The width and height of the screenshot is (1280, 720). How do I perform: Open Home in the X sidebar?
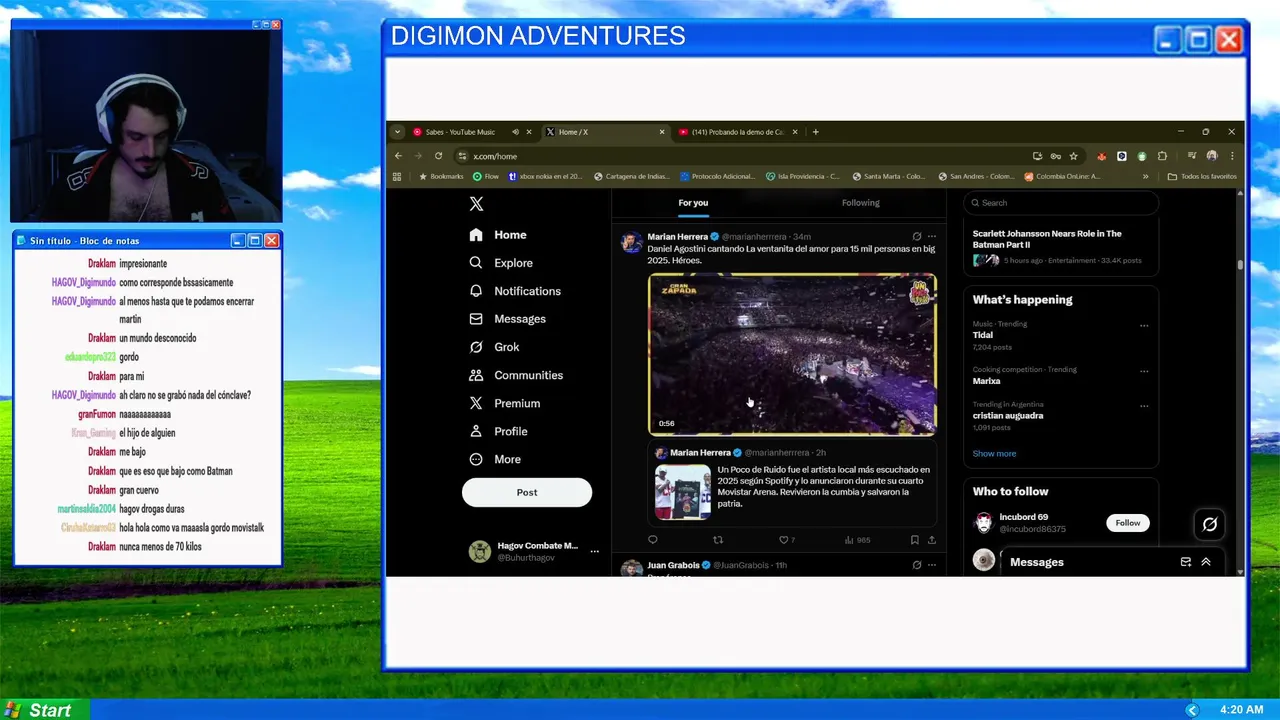(497, 235)
